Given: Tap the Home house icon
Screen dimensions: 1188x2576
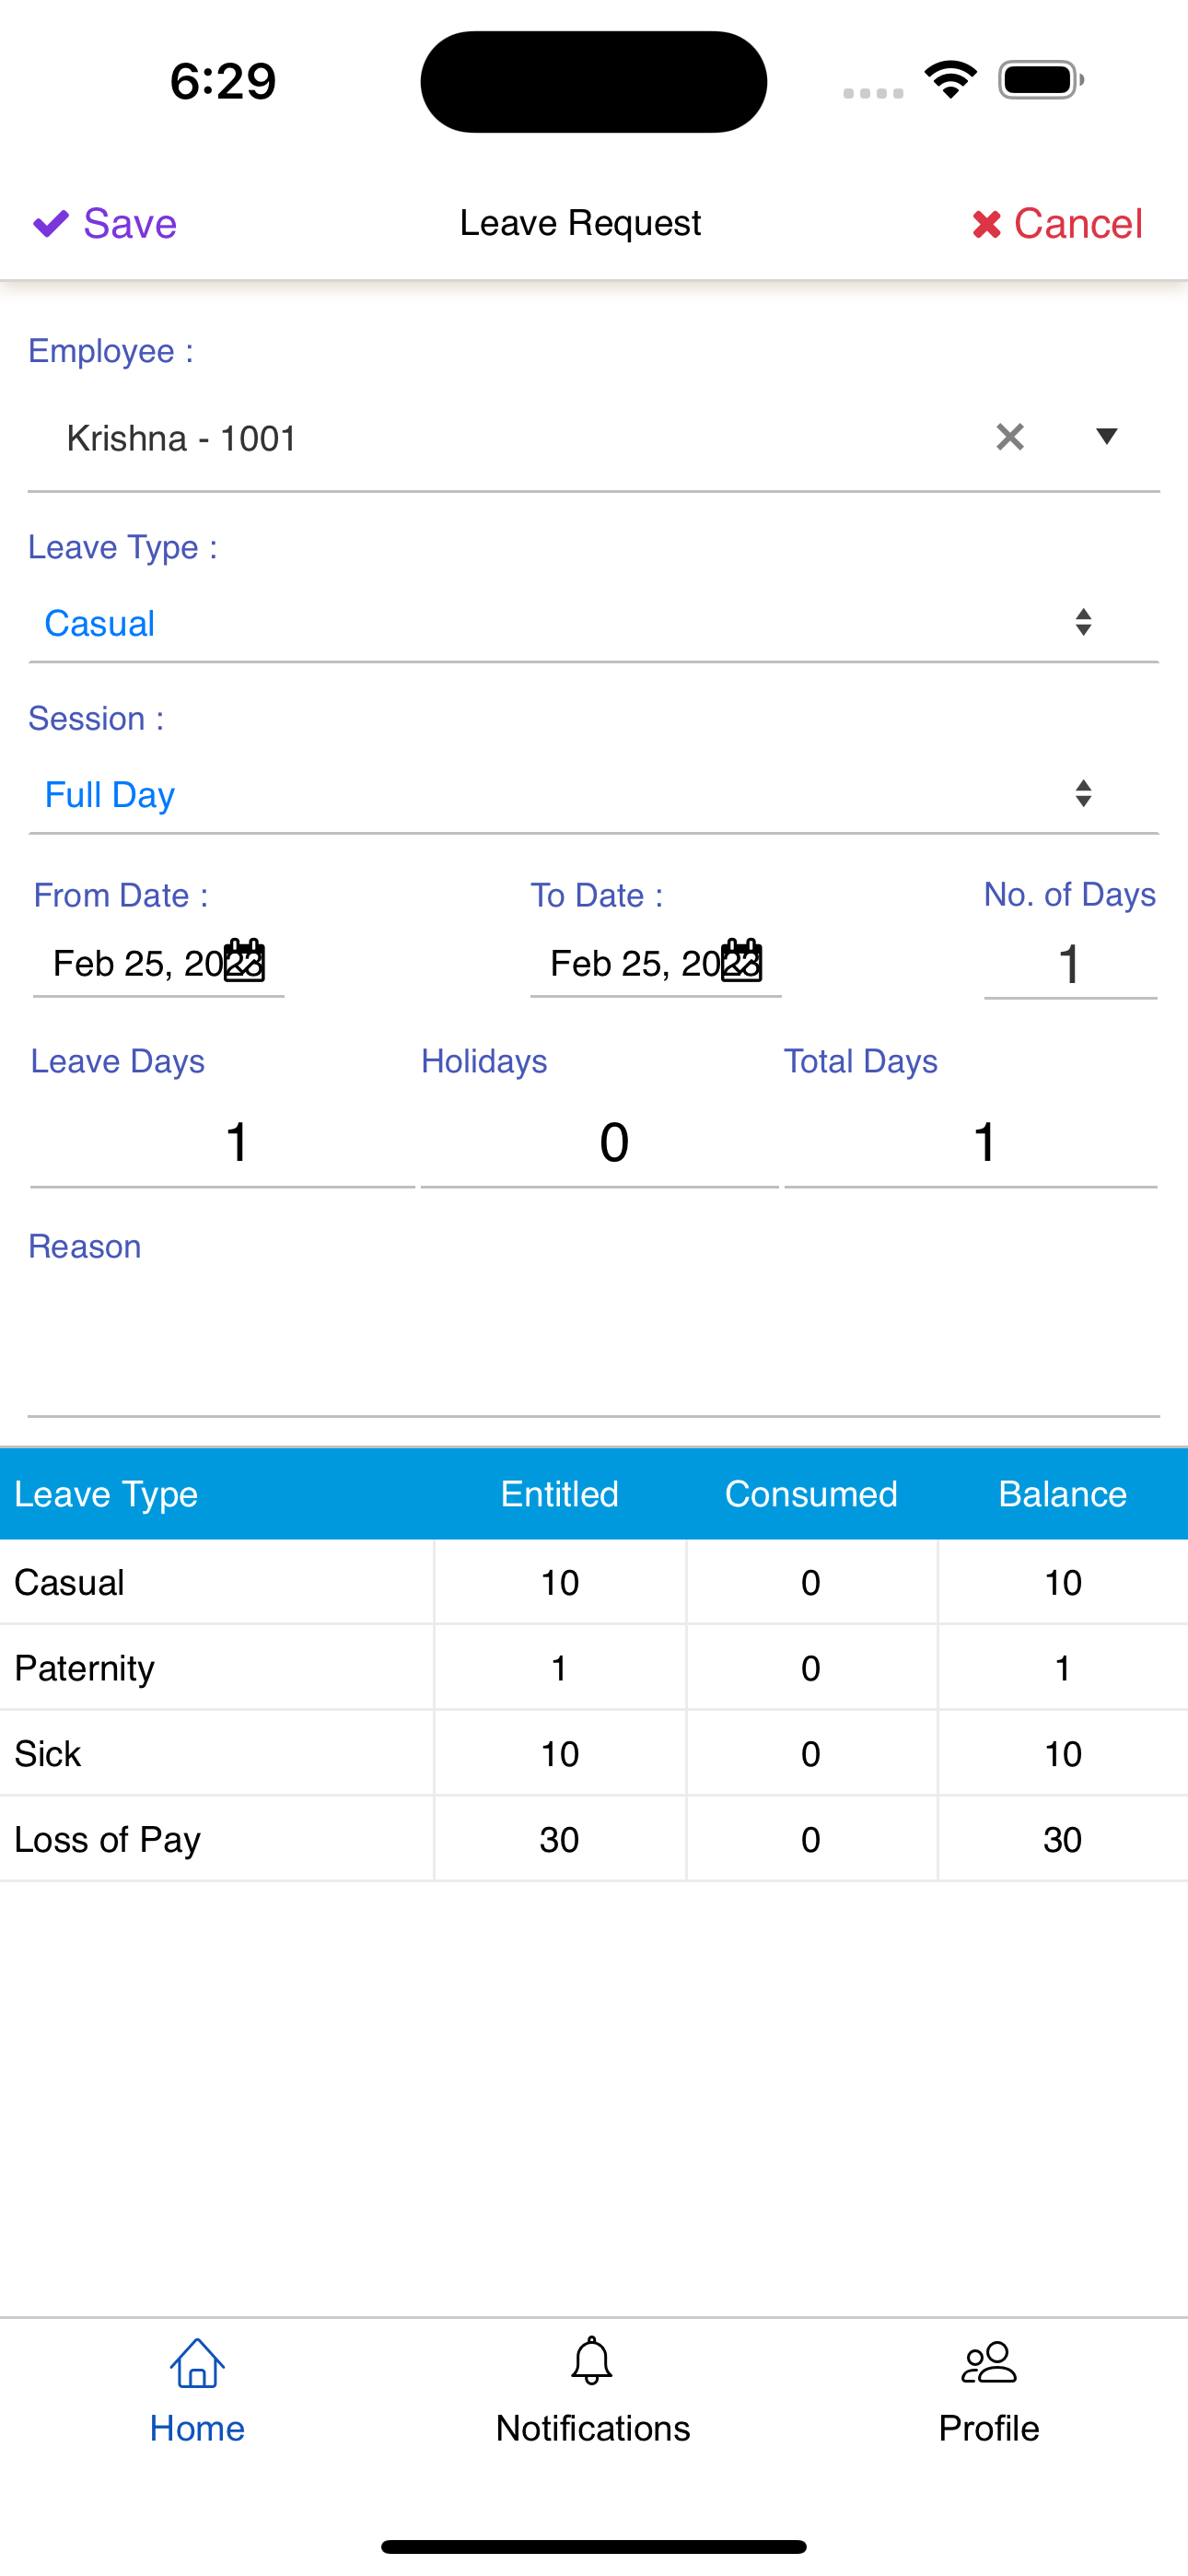Looking at the screenshot, I should [197, 2363].
